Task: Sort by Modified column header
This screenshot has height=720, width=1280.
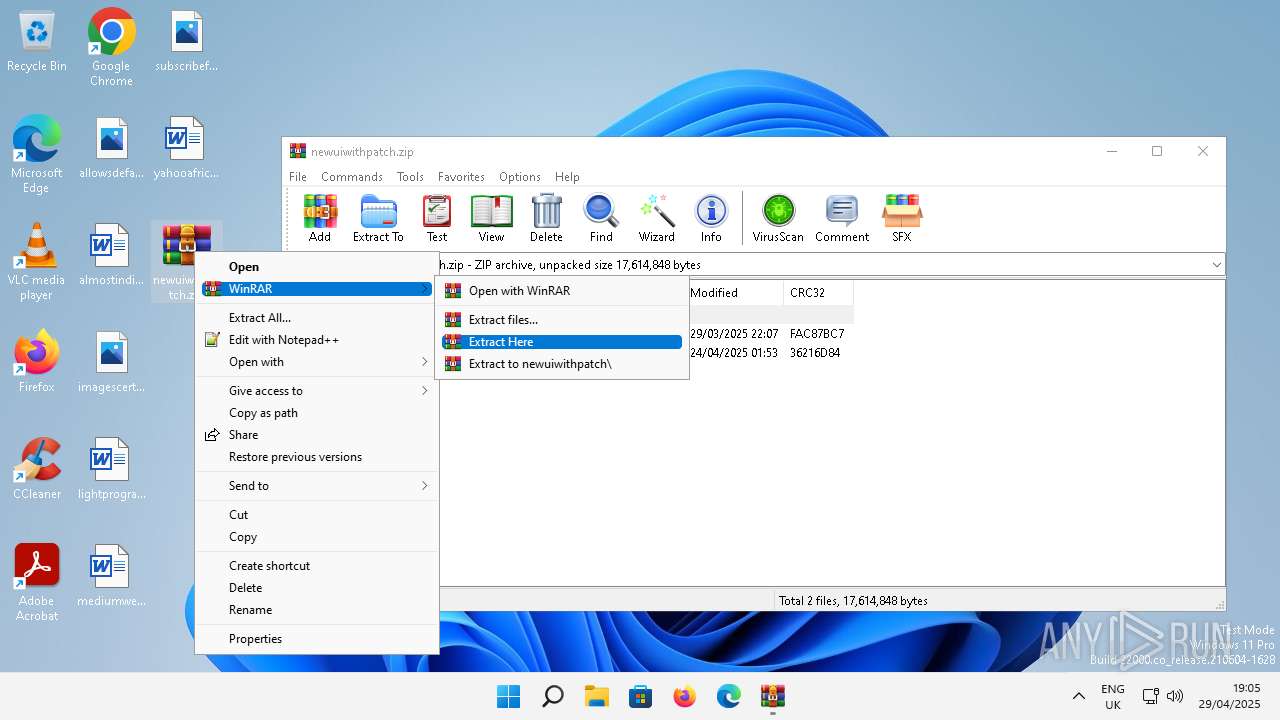Action: point(734,293)
